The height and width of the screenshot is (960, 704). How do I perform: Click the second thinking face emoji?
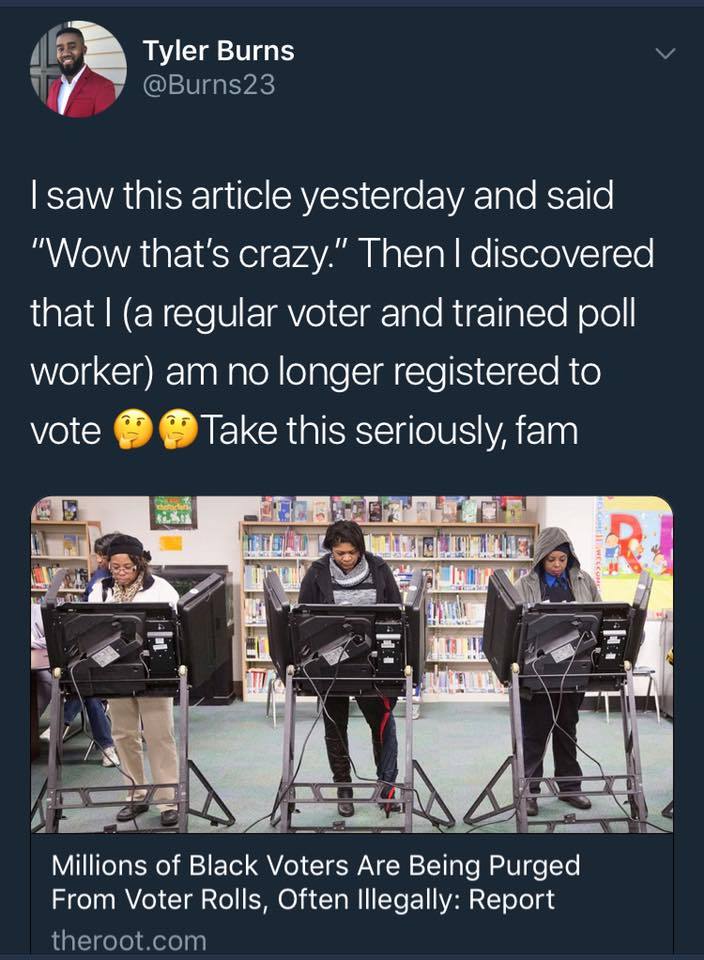click(x=179, y=430)
